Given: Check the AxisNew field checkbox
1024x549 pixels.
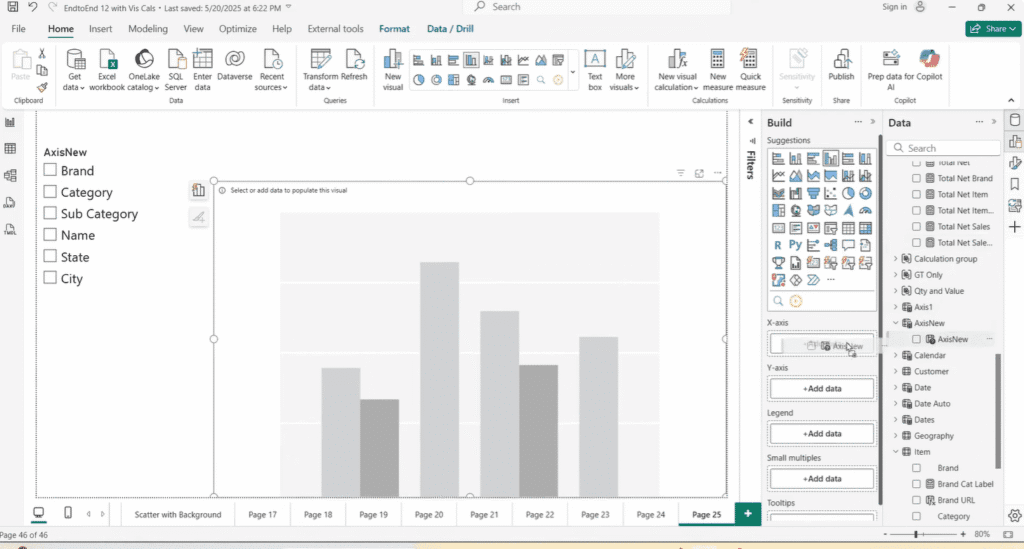Looking at the screenshot, I should click(916, 339).
